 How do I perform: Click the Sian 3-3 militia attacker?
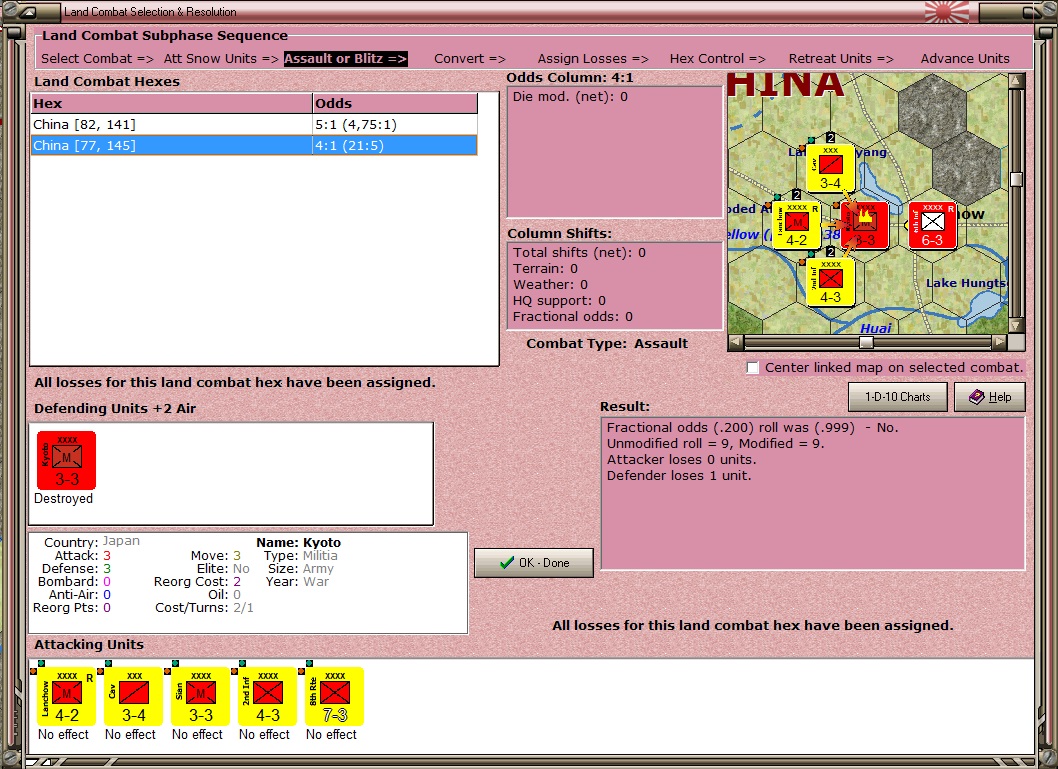point(201,695)
